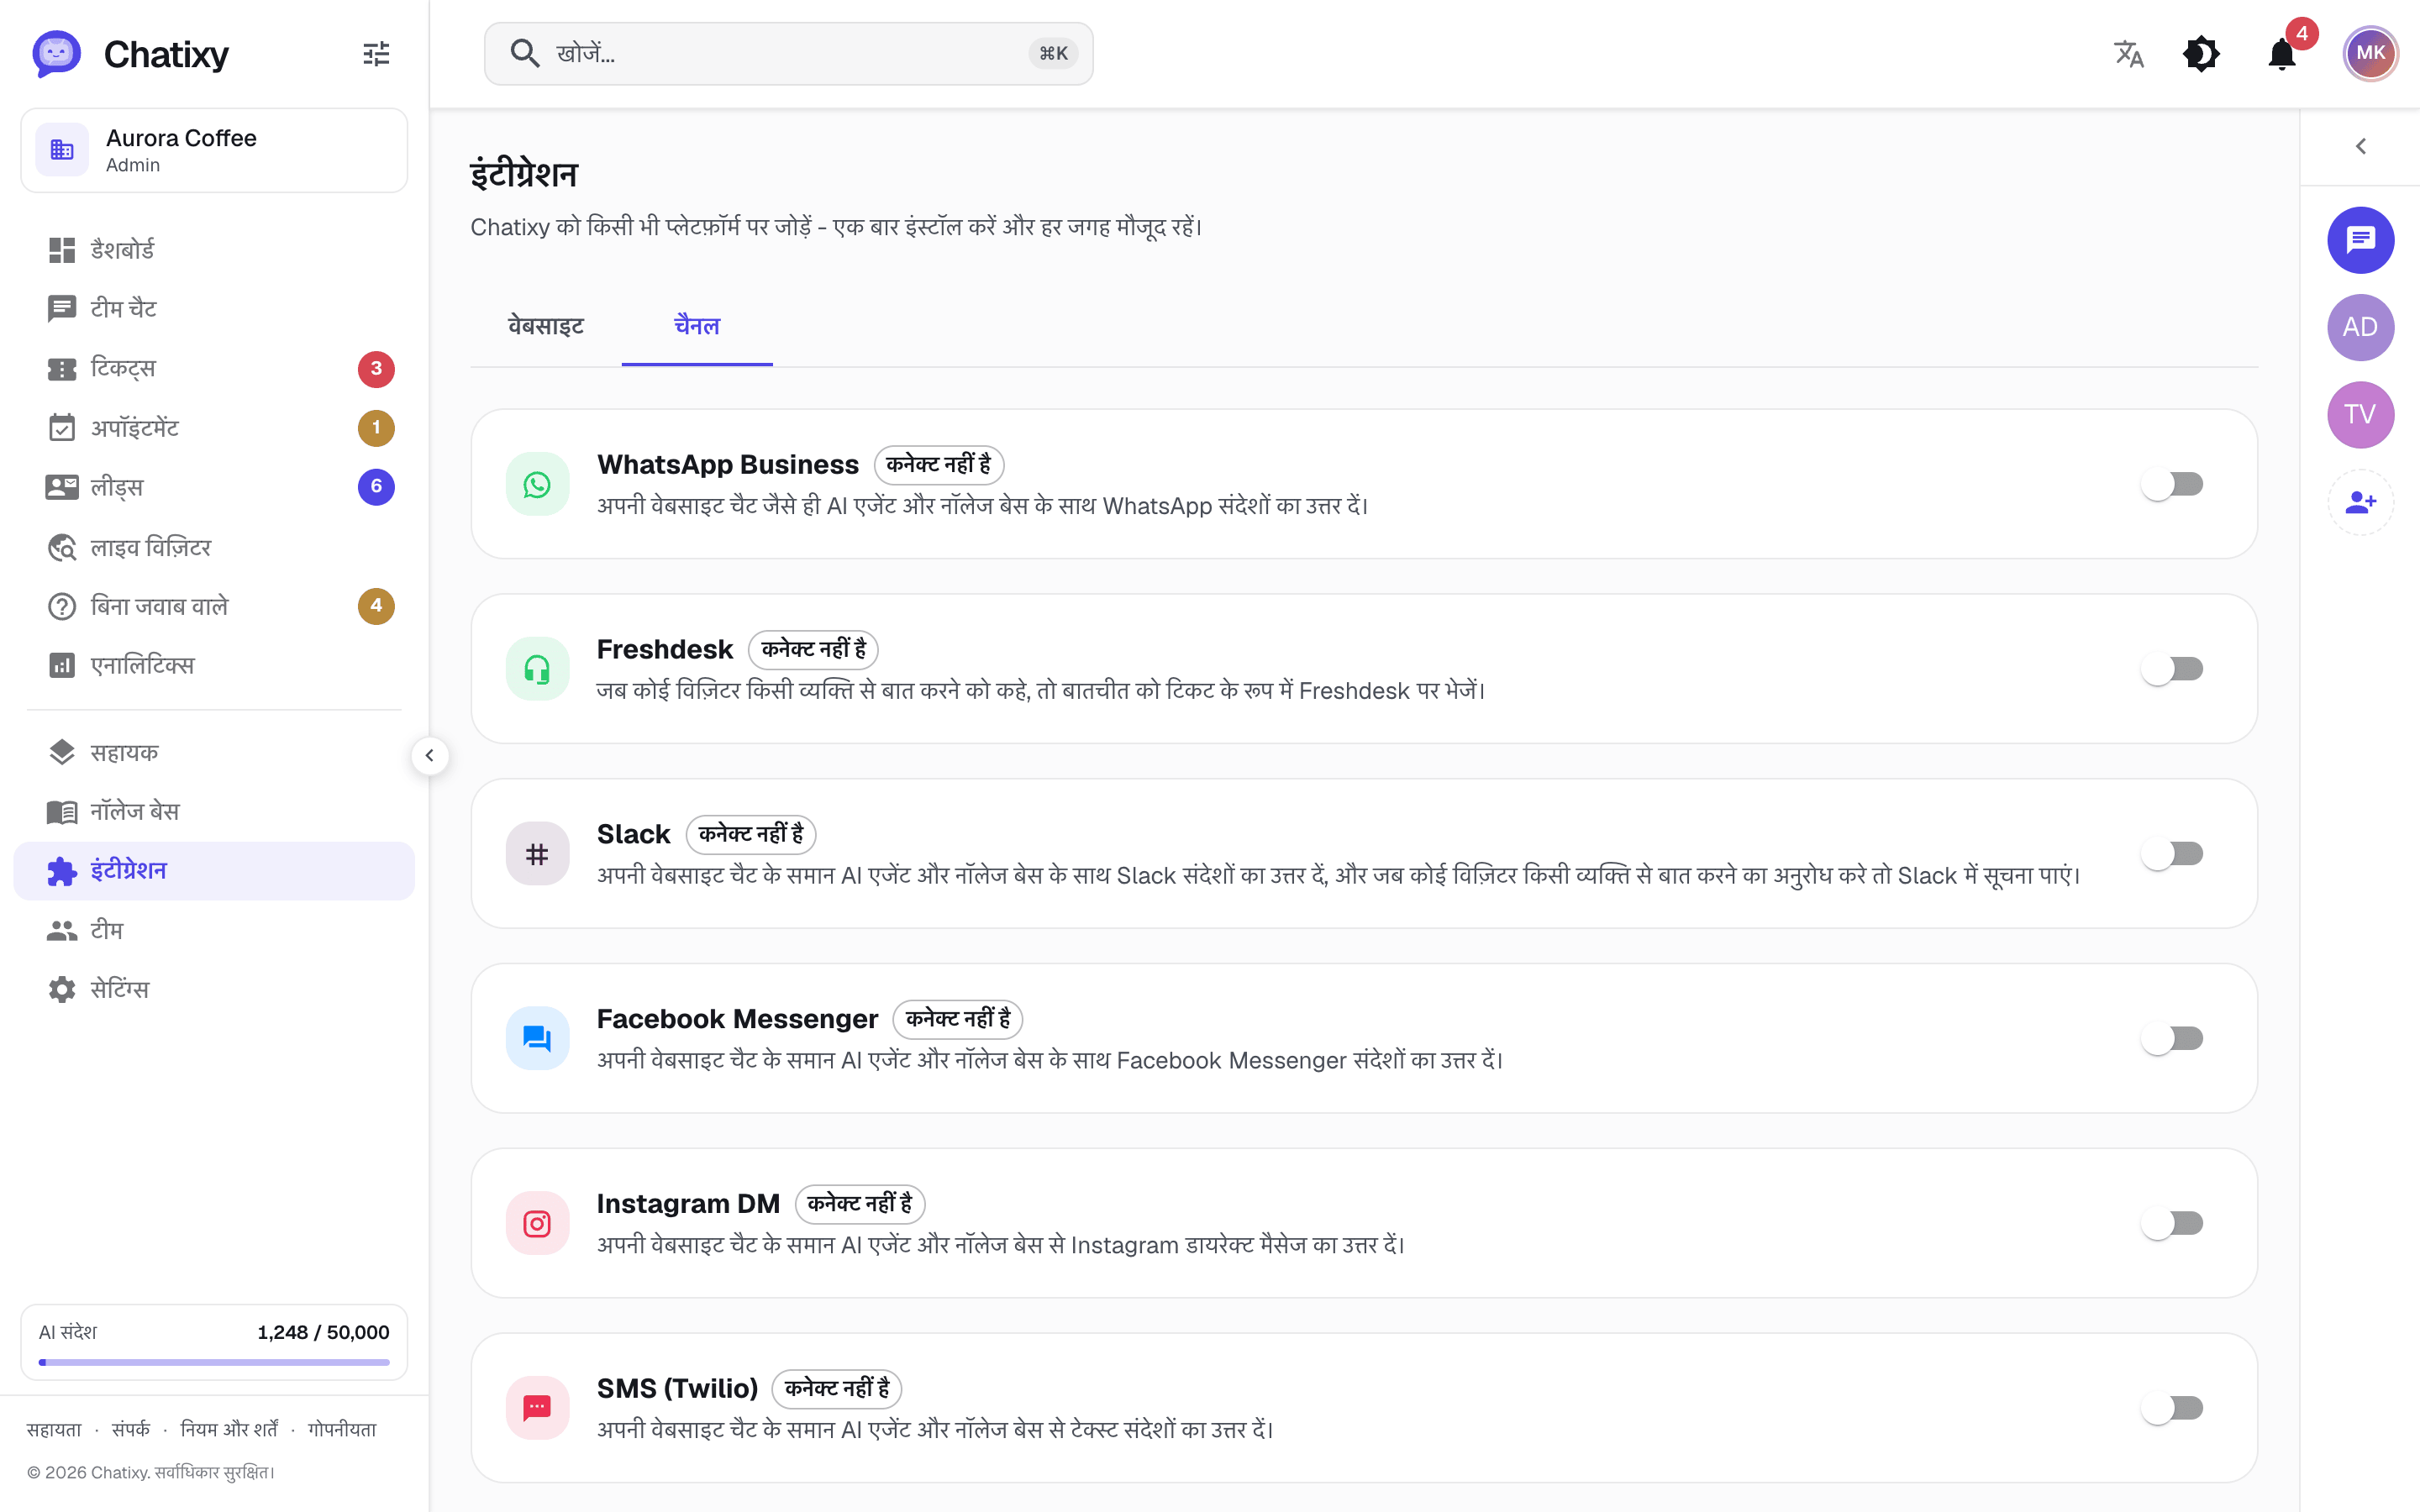Click the 1,248 / 50,000 usage text

[x=323, y=1332]
